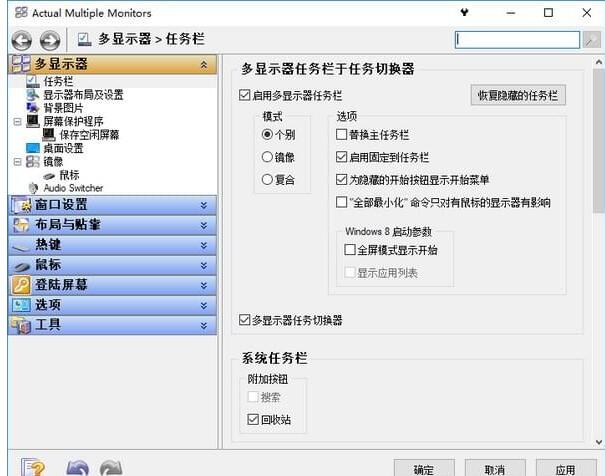
Task: Open 显示器布局及设置 tree item
Action: click(83, 95)
